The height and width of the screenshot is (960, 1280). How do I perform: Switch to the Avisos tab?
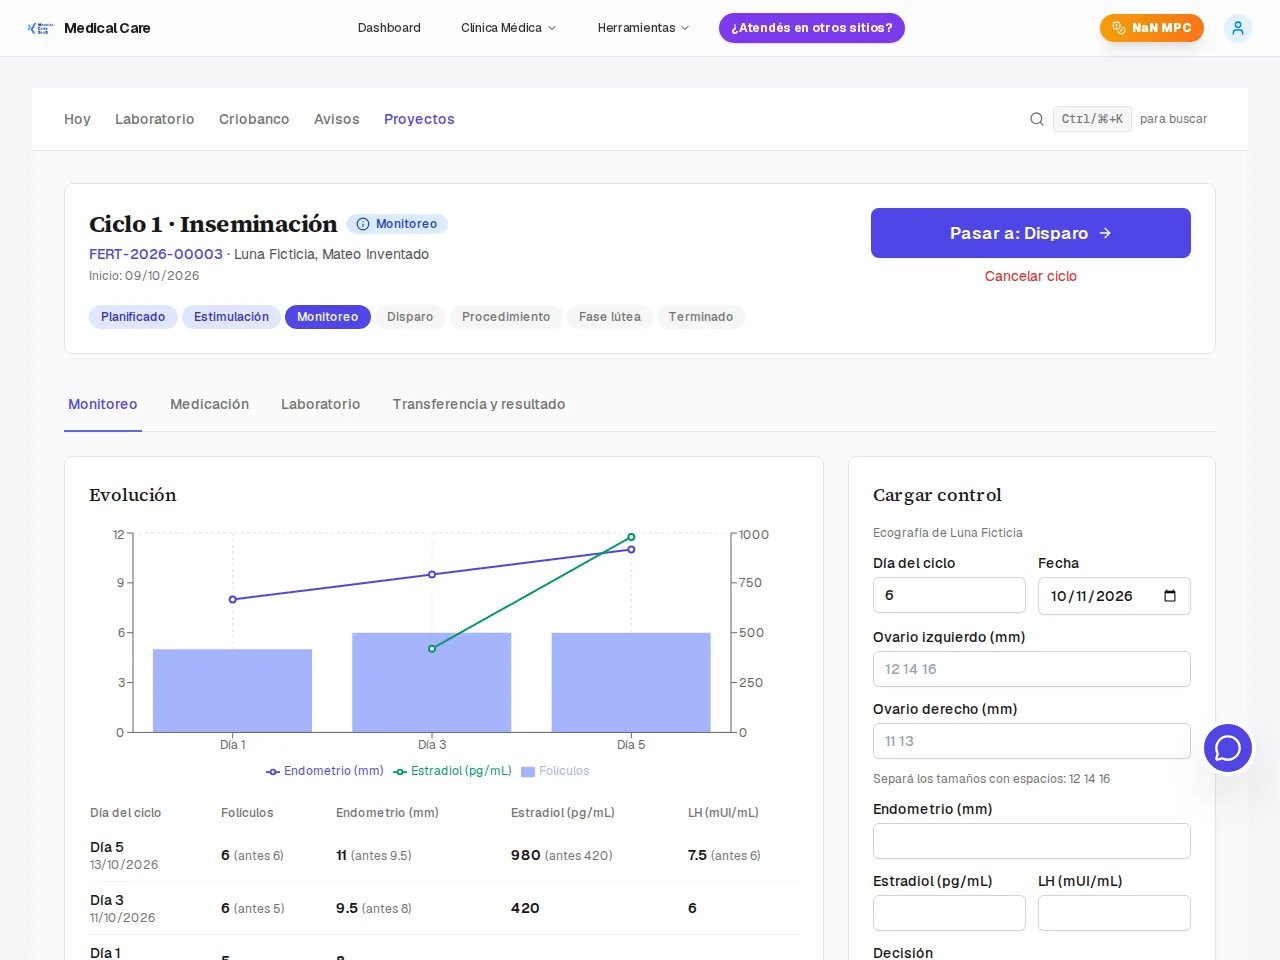click(x=337, y=119)
